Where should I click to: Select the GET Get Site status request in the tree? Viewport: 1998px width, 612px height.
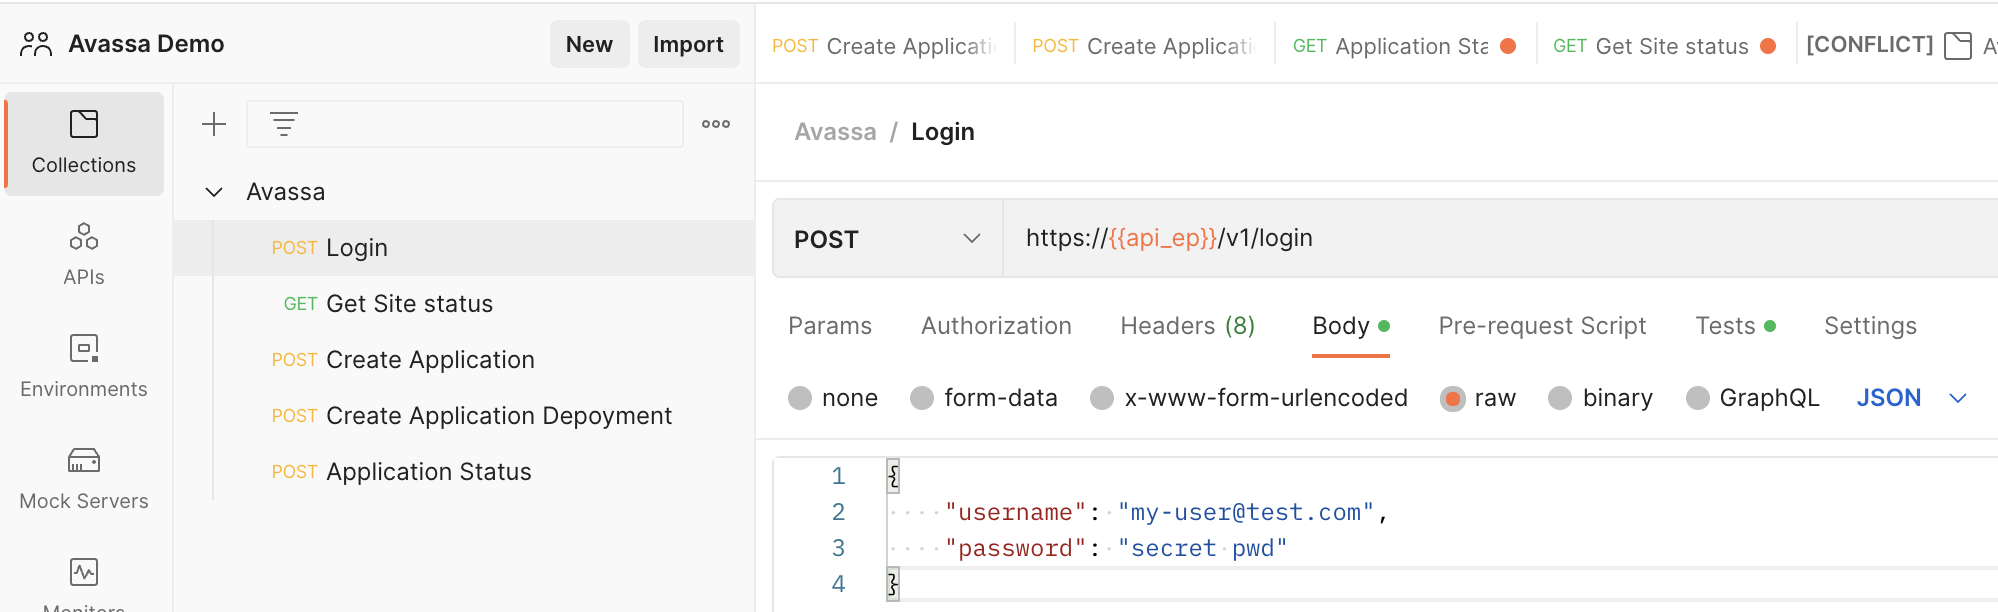click(x=464, y=304)
